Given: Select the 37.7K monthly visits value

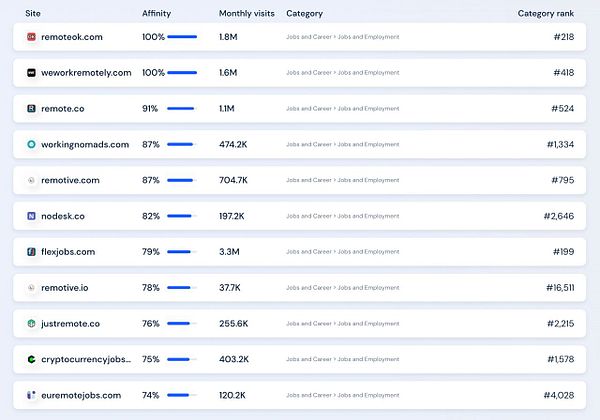Looking at the screenshot, I should click(230, 288).
